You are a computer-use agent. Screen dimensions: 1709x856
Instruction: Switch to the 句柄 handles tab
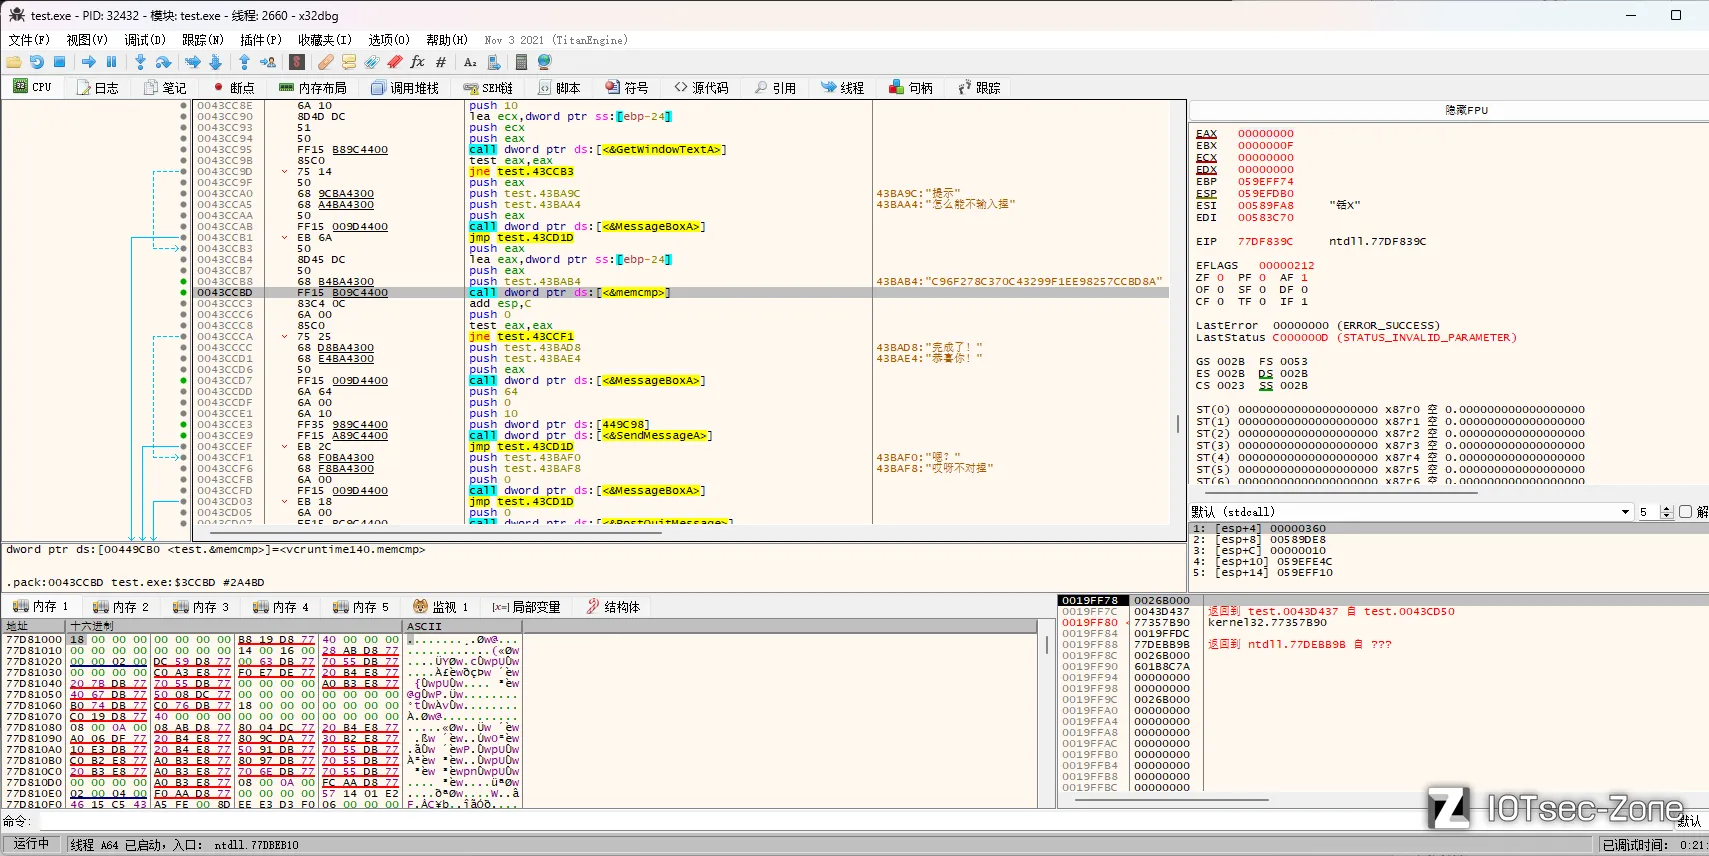coord(912,88)
